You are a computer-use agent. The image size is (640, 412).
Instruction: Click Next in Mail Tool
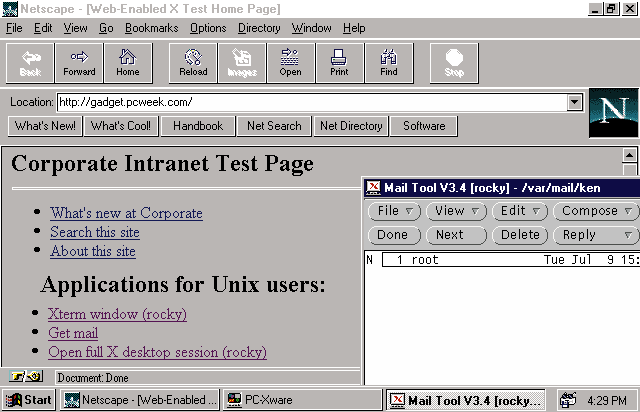456,235
